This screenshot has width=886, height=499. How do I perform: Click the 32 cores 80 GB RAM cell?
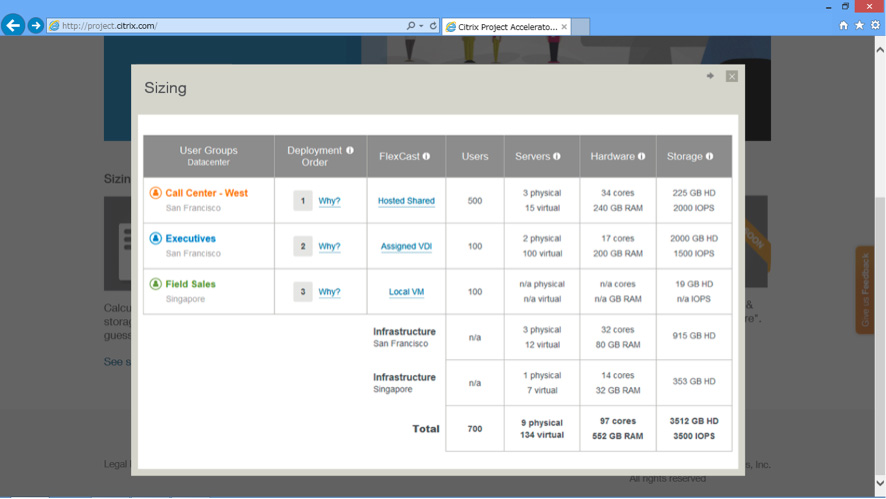coord(618,337)
